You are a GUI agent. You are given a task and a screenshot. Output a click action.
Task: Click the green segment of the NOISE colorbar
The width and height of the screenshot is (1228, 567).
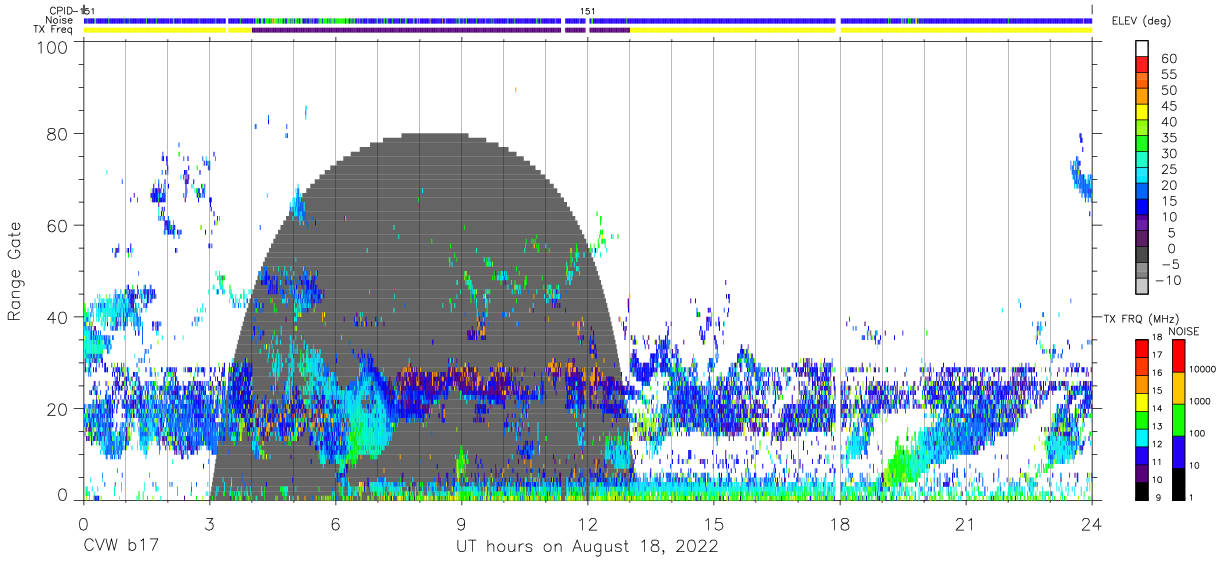pos(1178,420)
